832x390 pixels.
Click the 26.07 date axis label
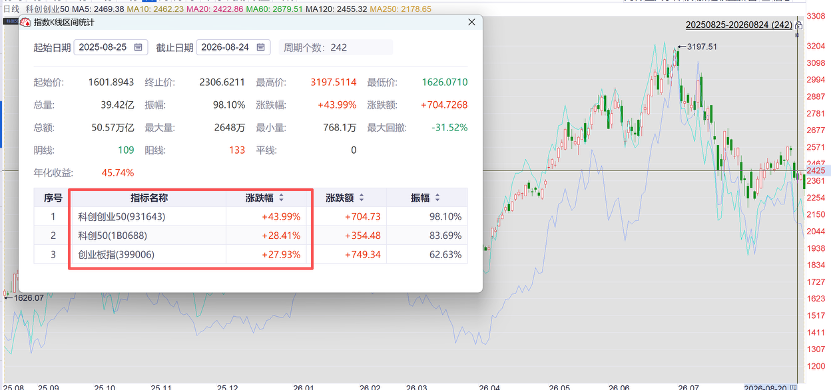[x=688, y=387]
